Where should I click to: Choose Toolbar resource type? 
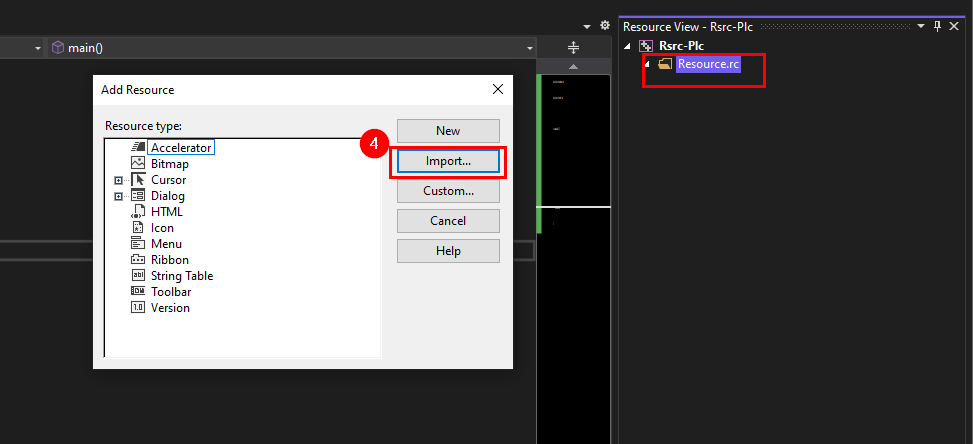coord(171,291)
